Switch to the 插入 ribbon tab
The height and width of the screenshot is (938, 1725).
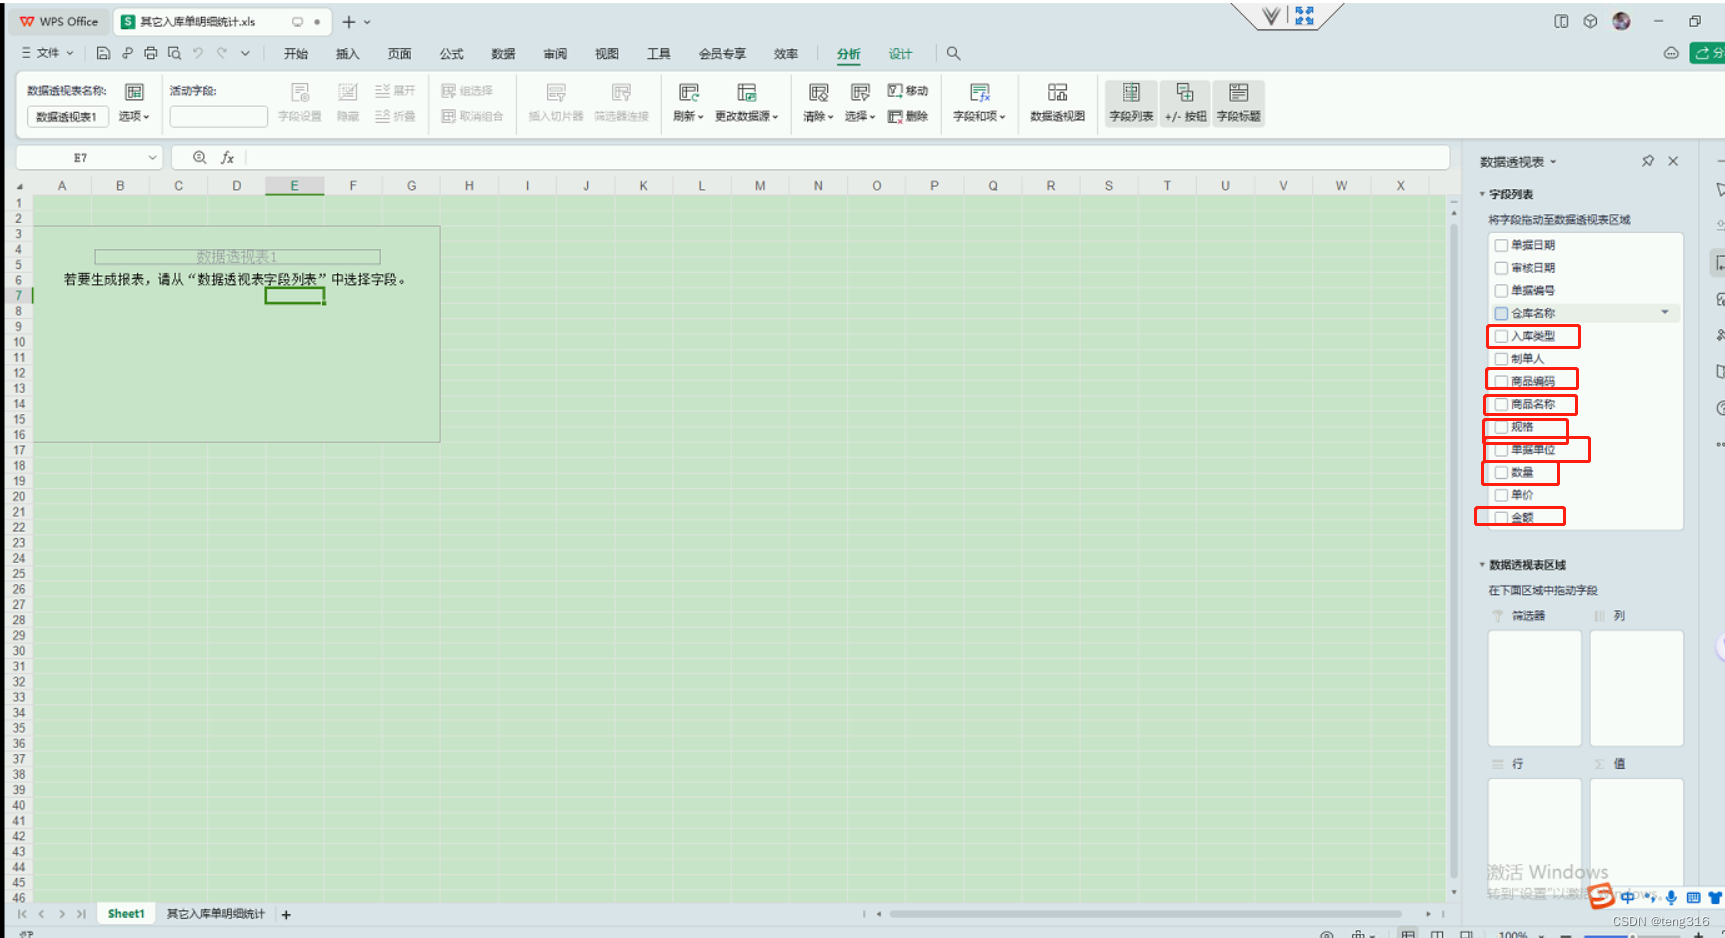tap(348, 54)
